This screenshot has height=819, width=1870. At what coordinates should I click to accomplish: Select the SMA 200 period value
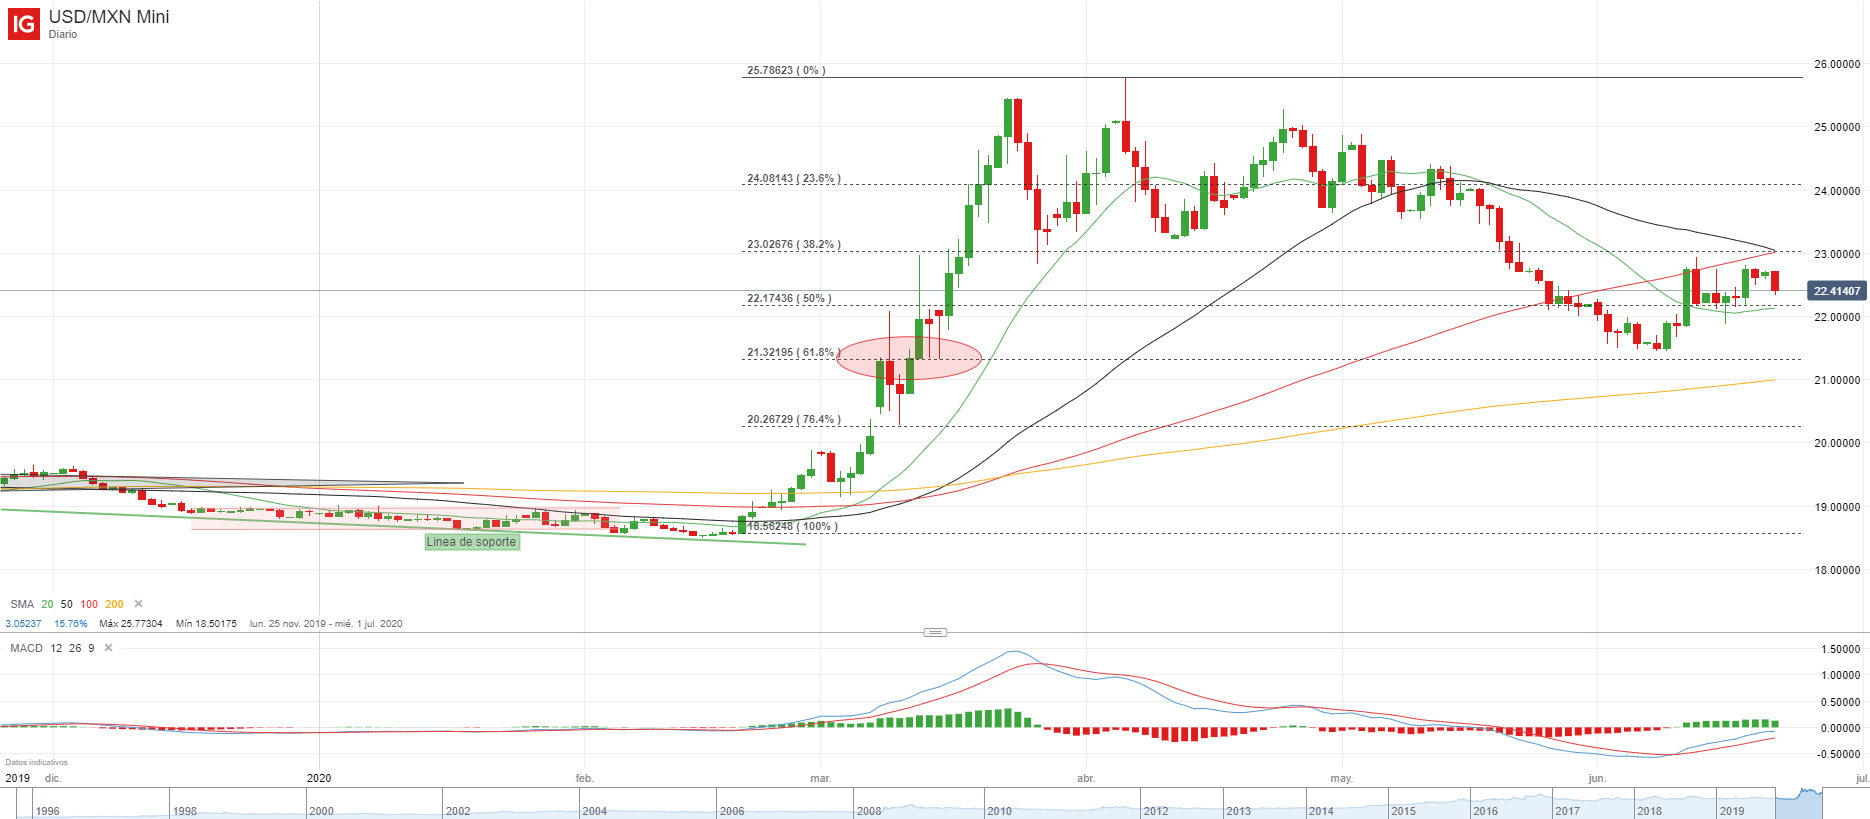point(114,604)
